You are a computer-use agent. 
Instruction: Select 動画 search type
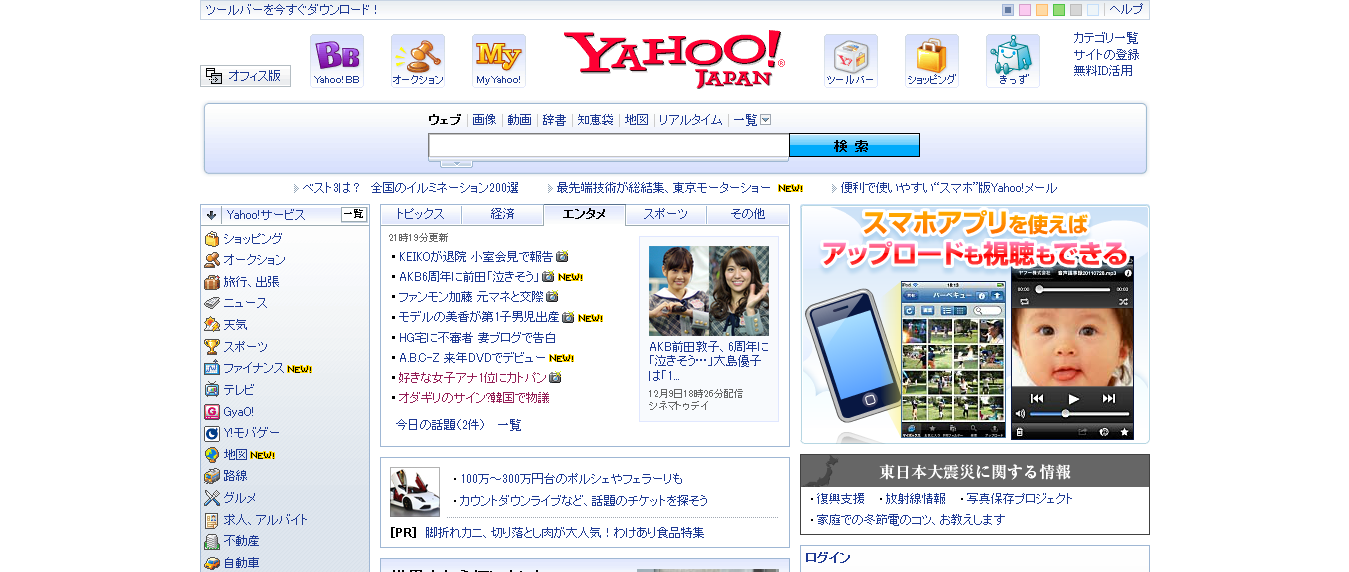[520, 120]
